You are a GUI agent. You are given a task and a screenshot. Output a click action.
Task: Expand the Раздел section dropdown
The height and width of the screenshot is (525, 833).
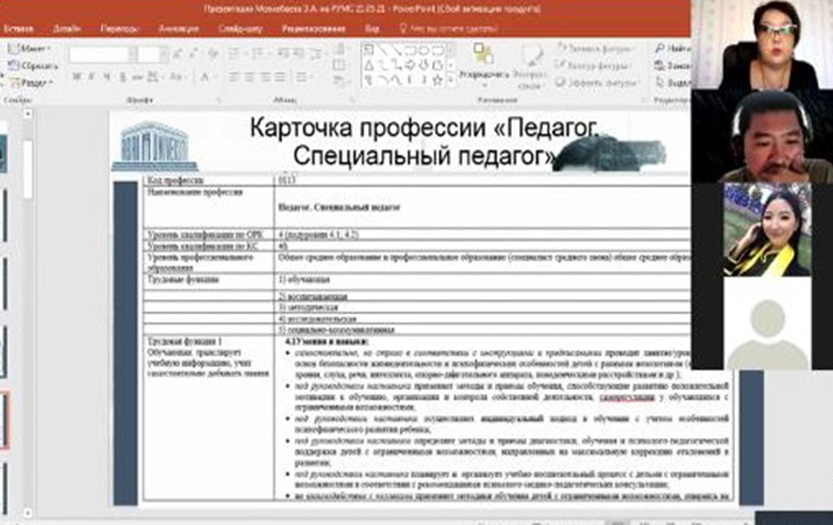click(30, 83)
